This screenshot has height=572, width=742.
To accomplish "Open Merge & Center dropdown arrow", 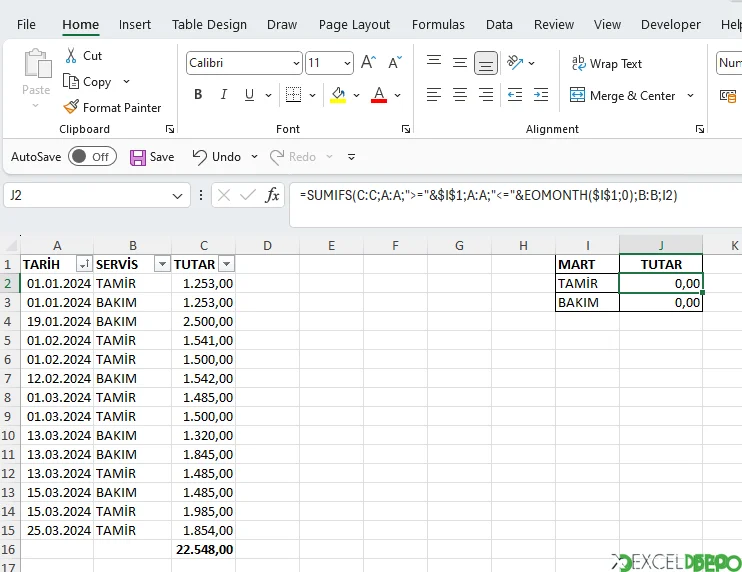I will 690,96.
